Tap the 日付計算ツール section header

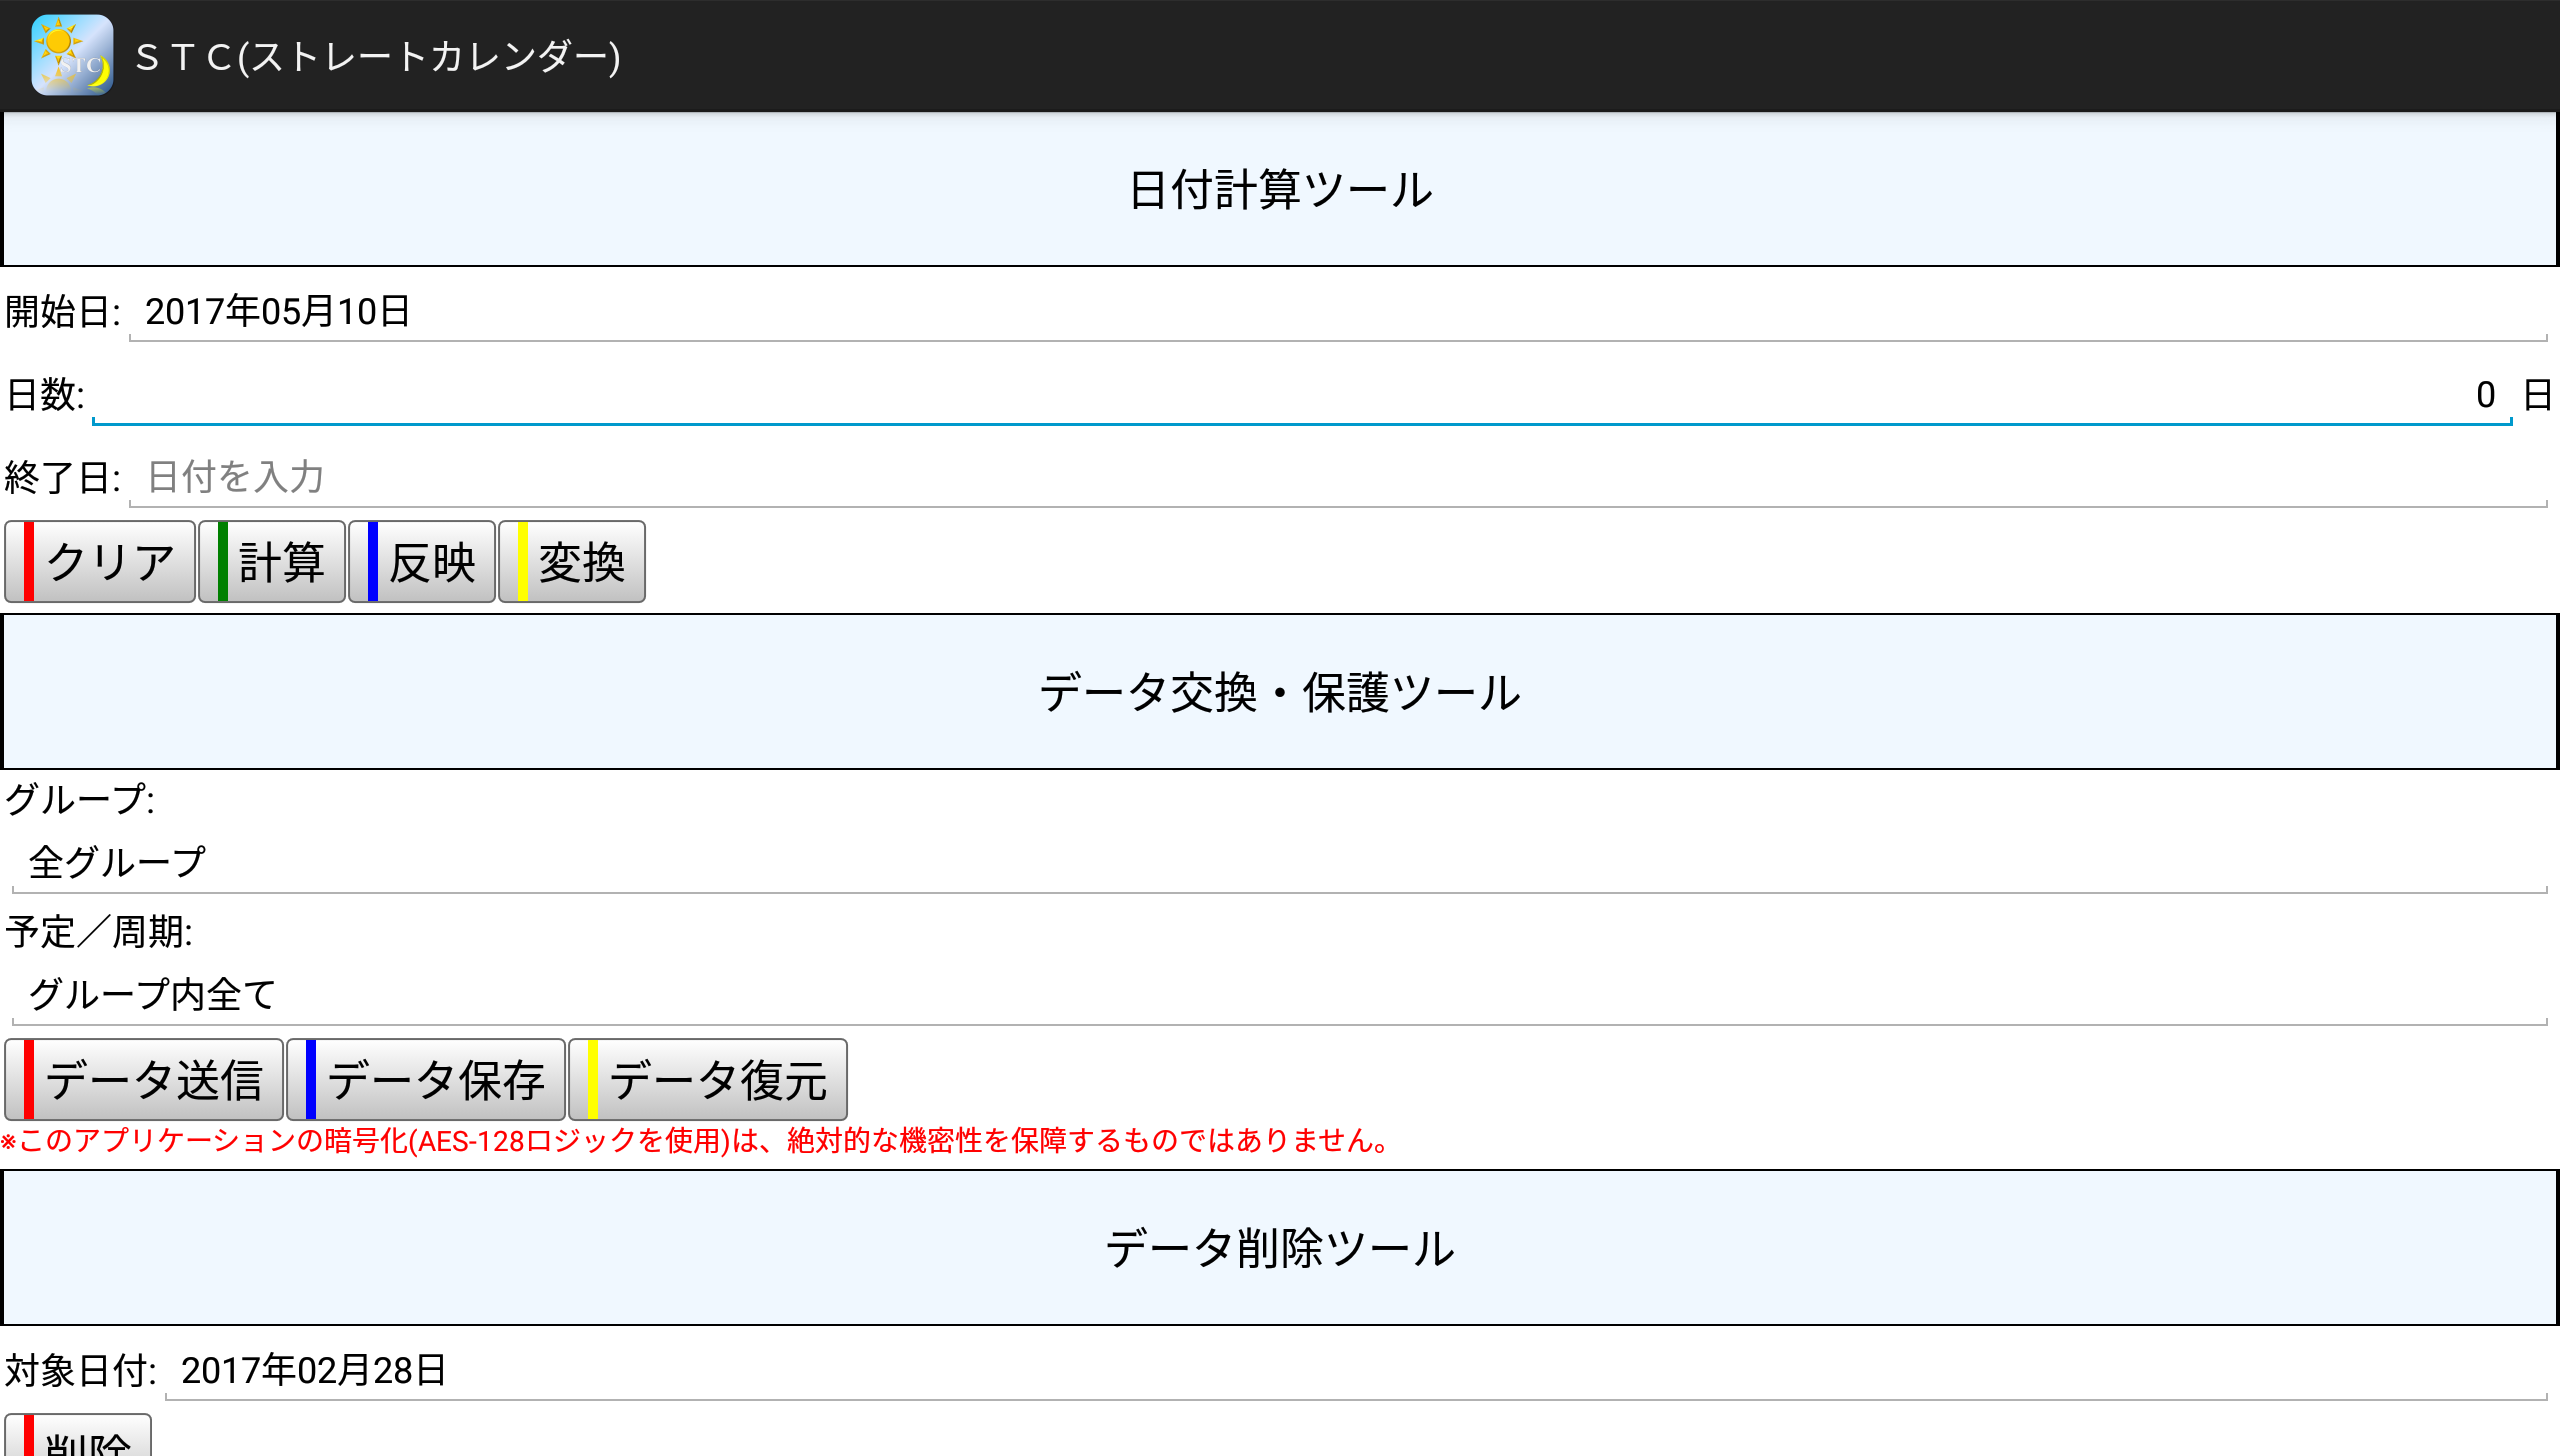(1280, 190)
